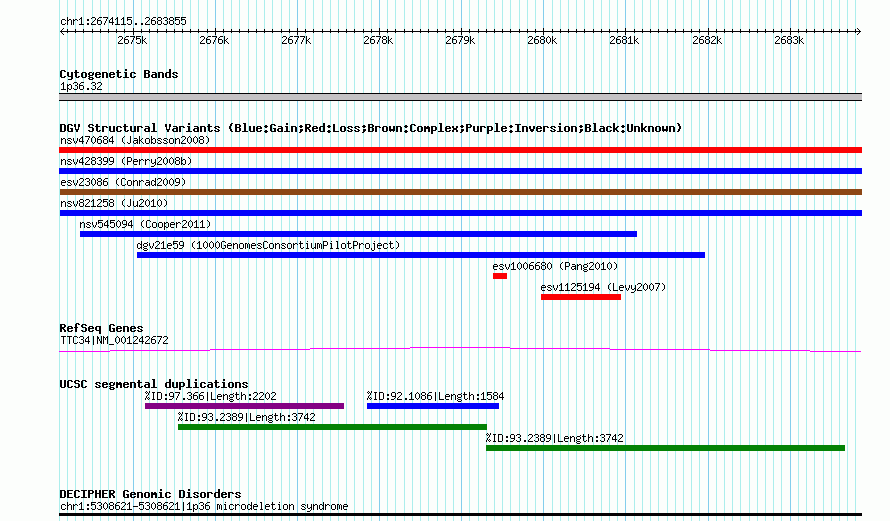Click the dgv21e59 1000GenomesConsortiumPilotProject label

pyautogui.click(x=268, y=245)
